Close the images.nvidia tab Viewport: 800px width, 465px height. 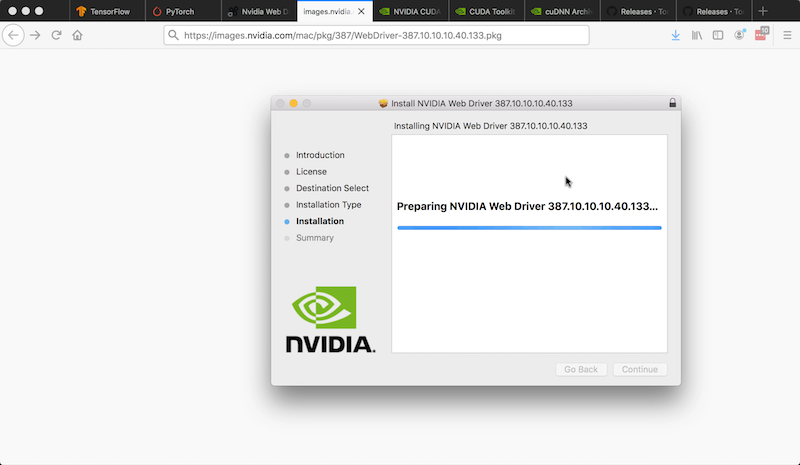[x=361, y=11]
